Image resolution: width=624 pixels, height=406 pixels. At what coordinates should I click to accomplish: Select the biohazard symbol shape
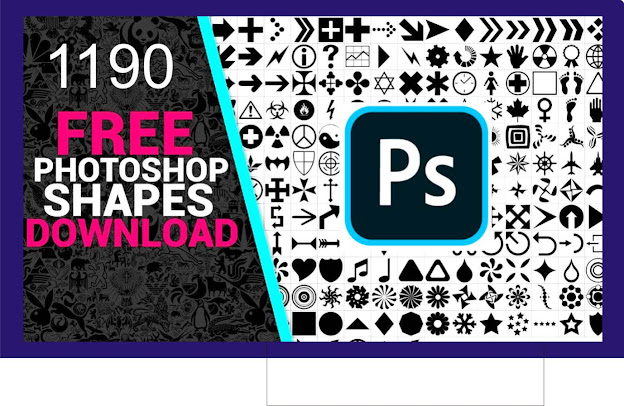pyautogui.click(x=277, y=110)
